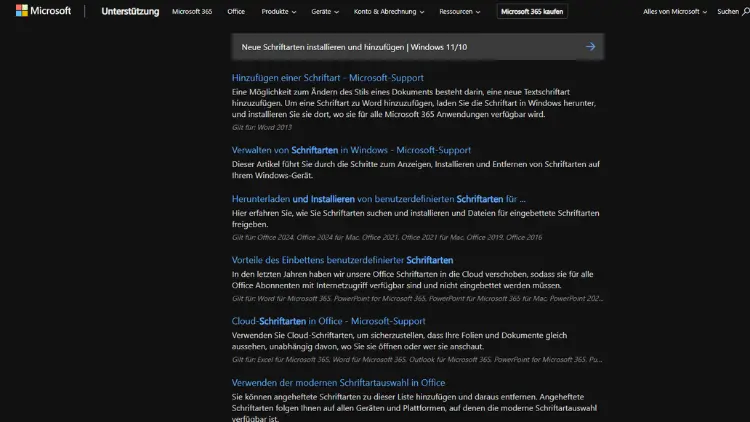Image resolution: width=750 pixels, height=422 pixels.
Task: Open the Microsoft 365 menu item
Action: (192, 11)
